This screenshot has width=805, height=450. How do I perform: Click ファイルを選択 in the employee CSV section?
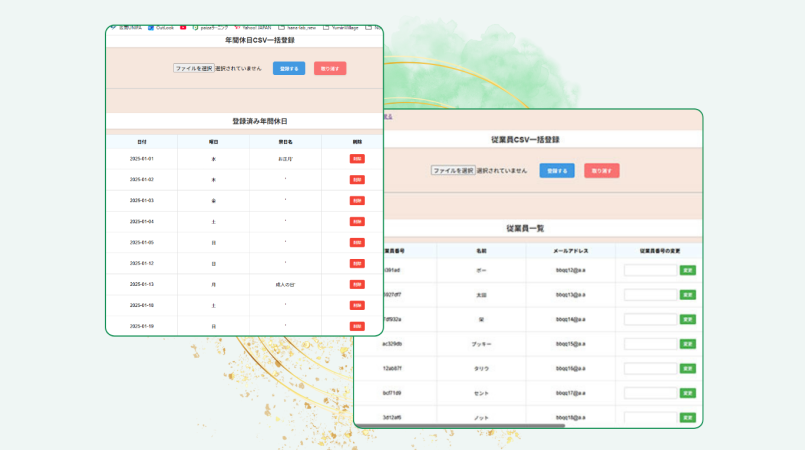click(x=452, y=171)
